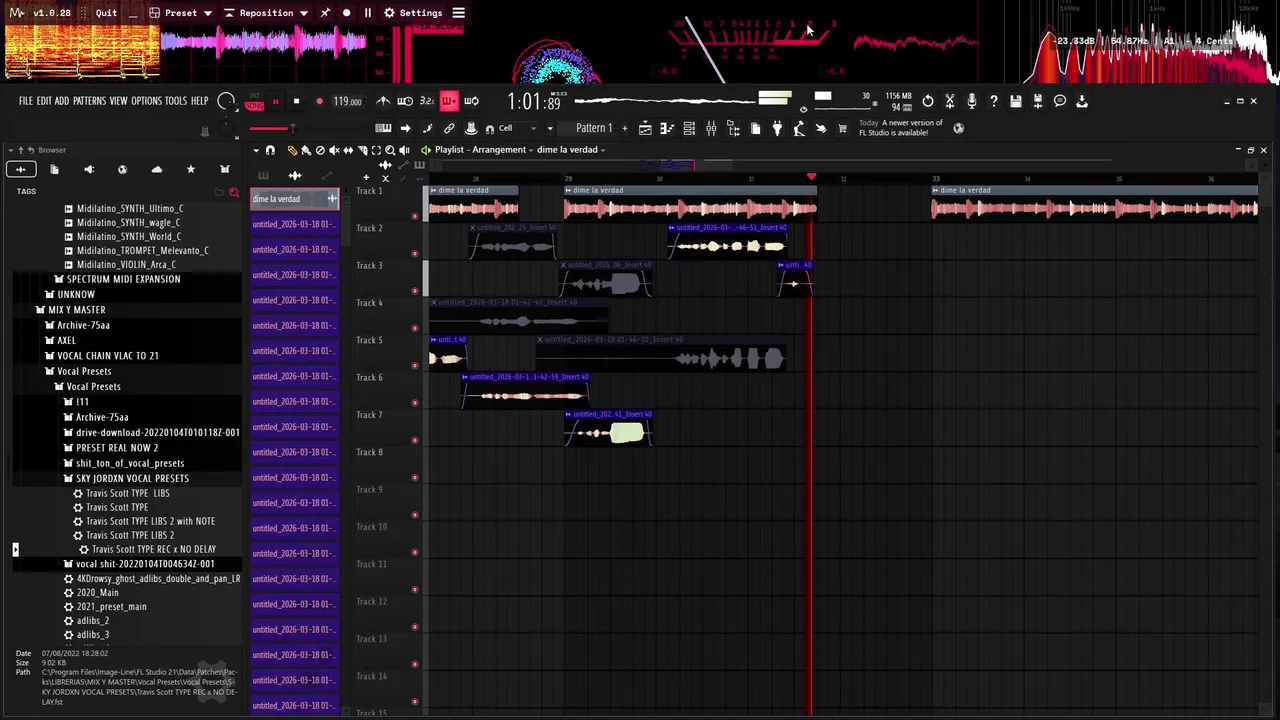Toggle wait for input before playing
This screenshot has width=1280, height=720.
pyautogui.click(x=405, y=101)
